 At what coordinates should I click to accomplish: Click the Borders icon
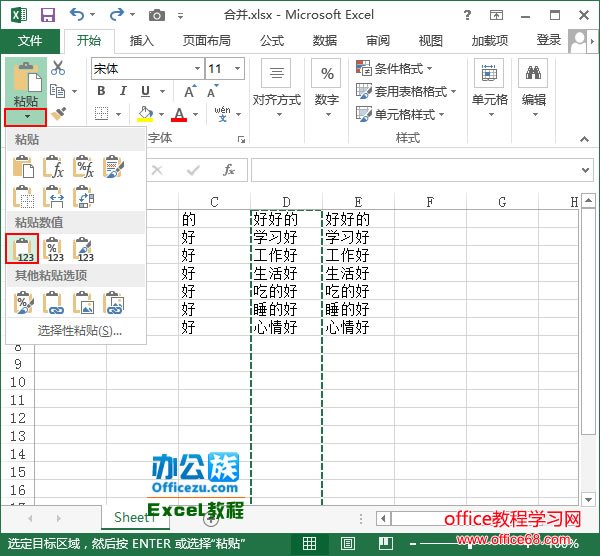[101, 114]
